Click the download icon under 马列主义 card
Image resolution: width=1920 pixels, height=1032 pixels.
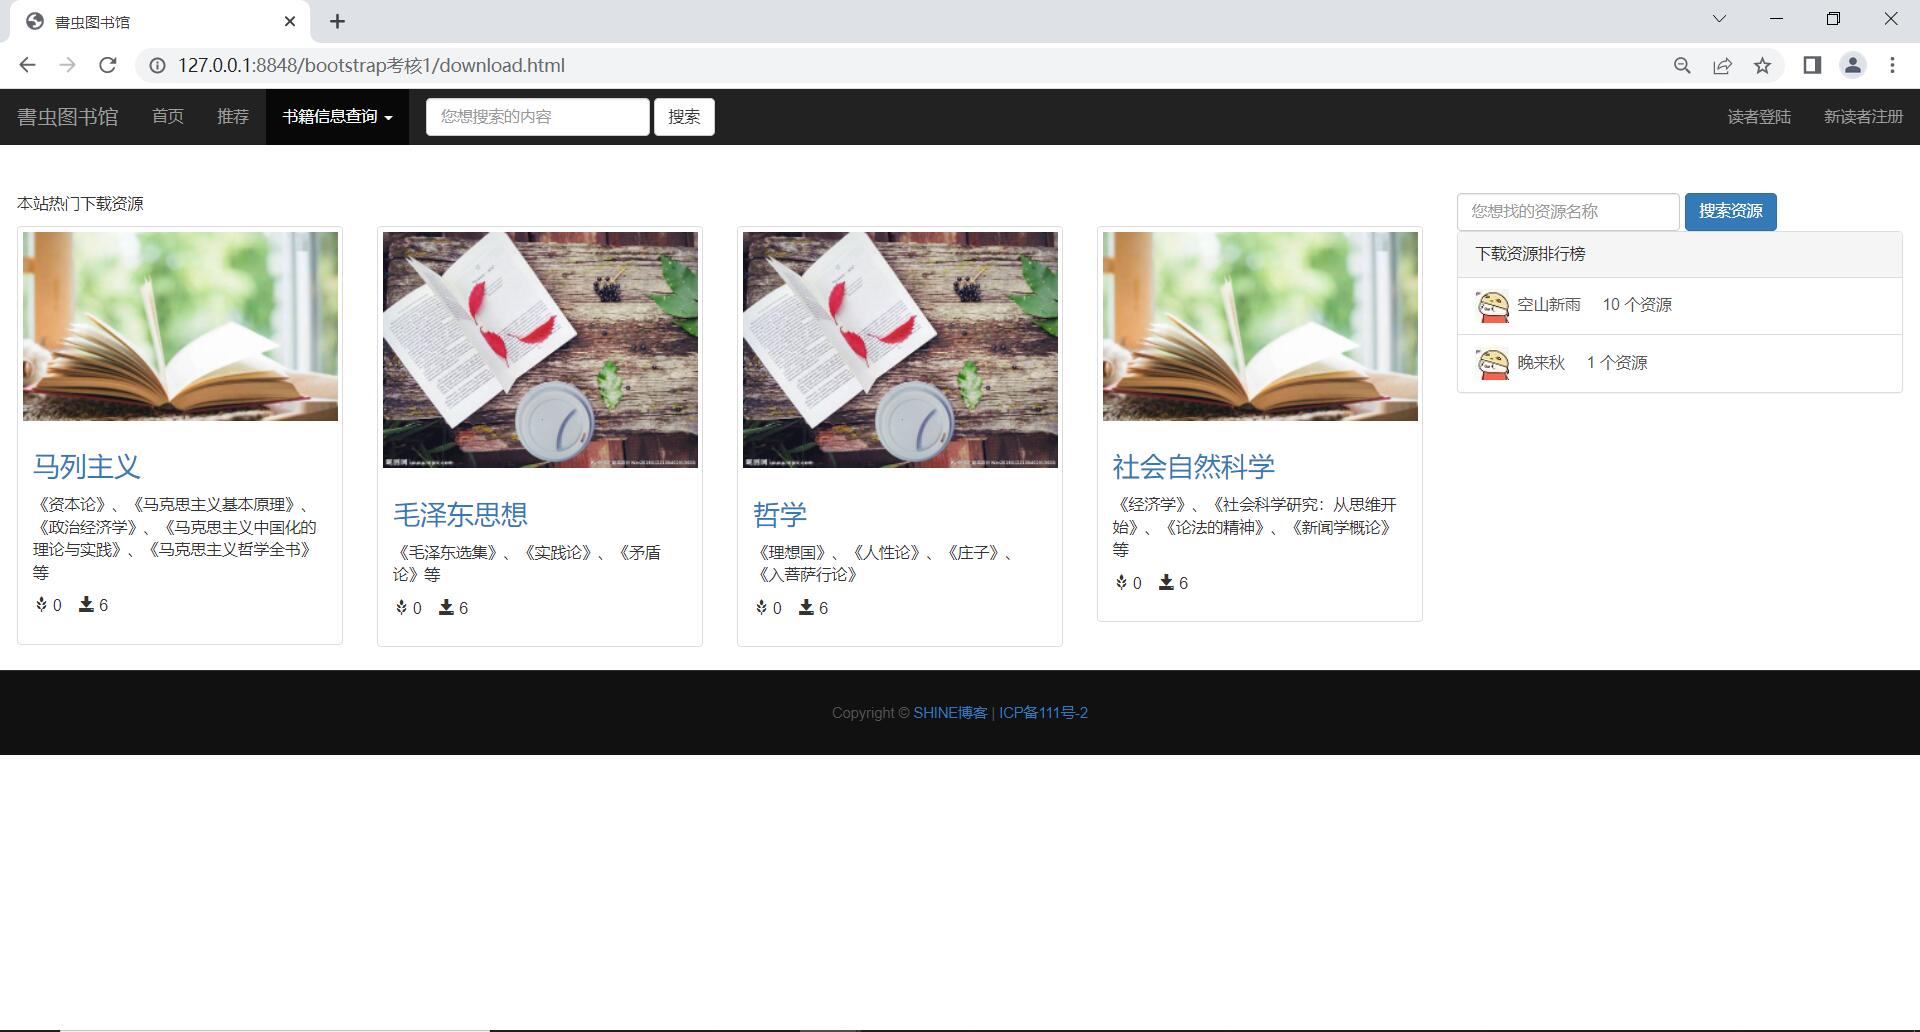pos(87,605)
